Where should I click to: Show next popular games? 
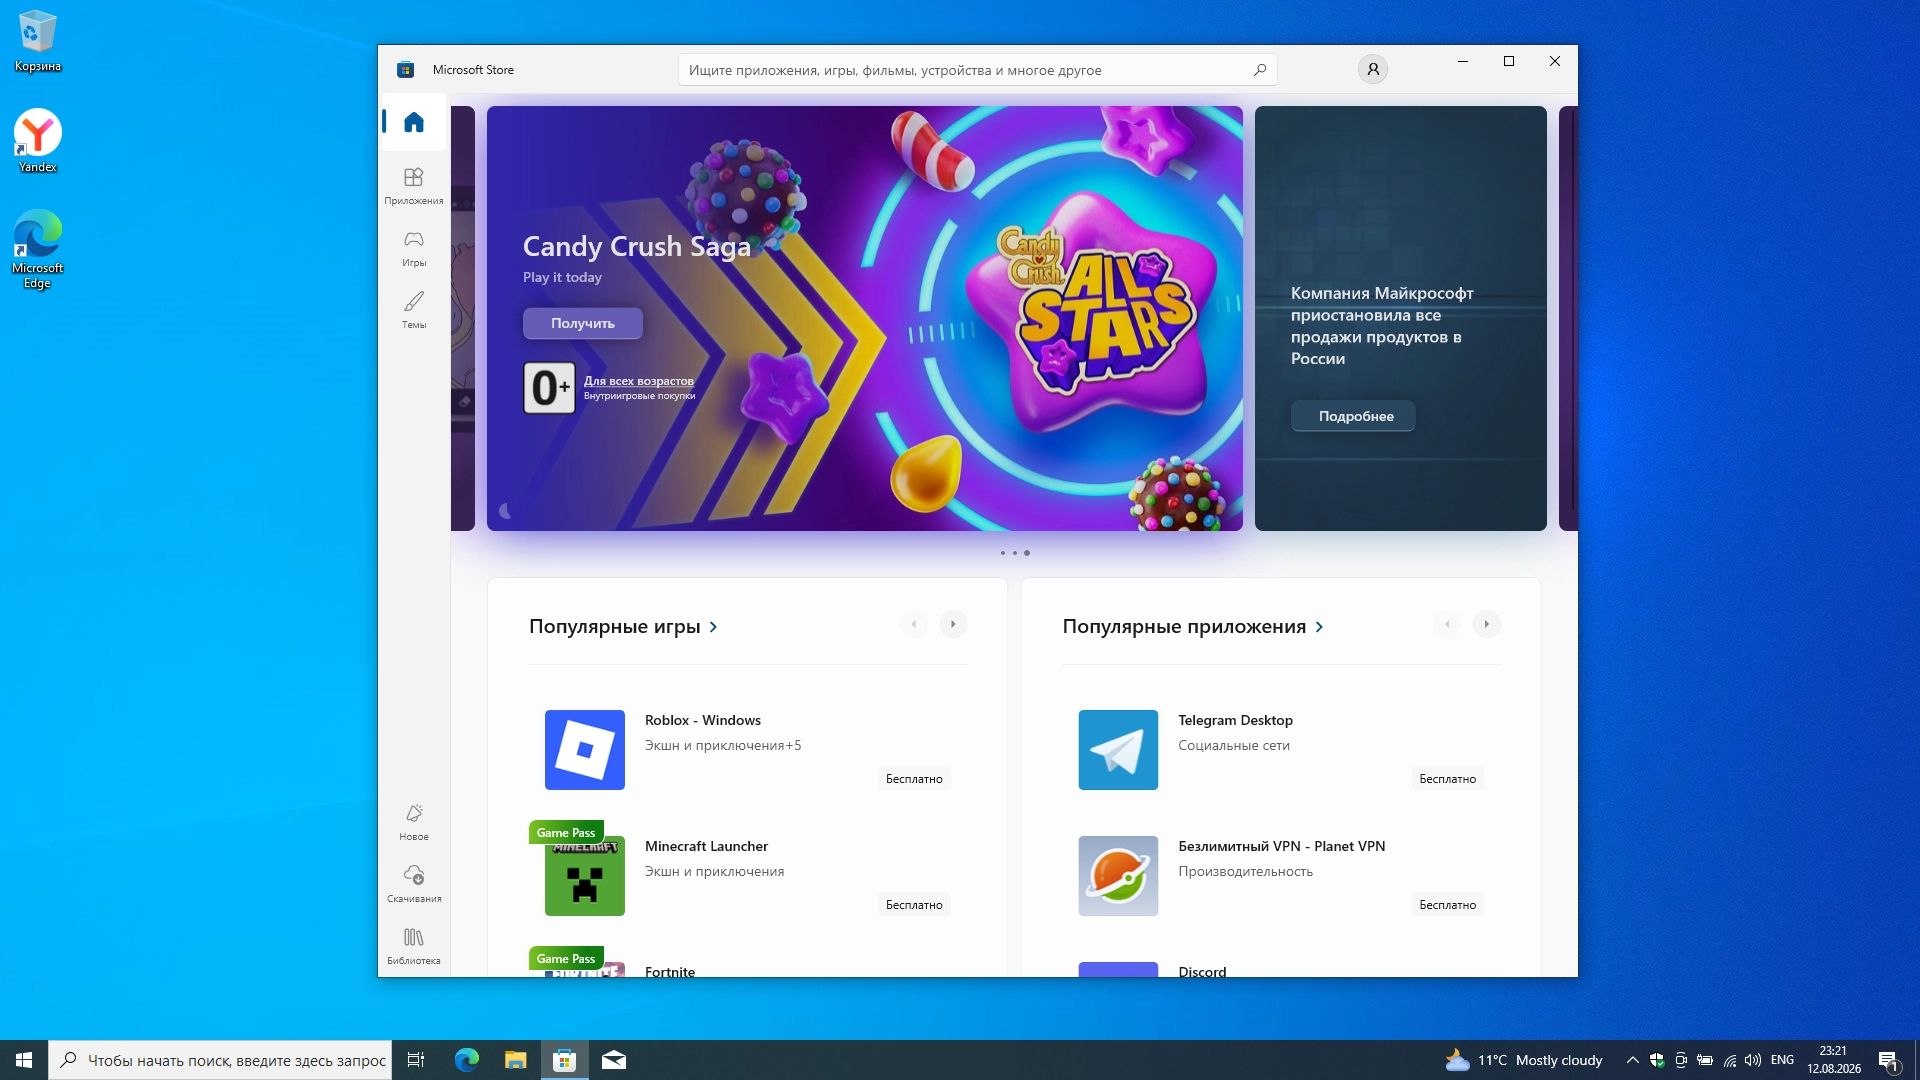(x=953, y=624)
